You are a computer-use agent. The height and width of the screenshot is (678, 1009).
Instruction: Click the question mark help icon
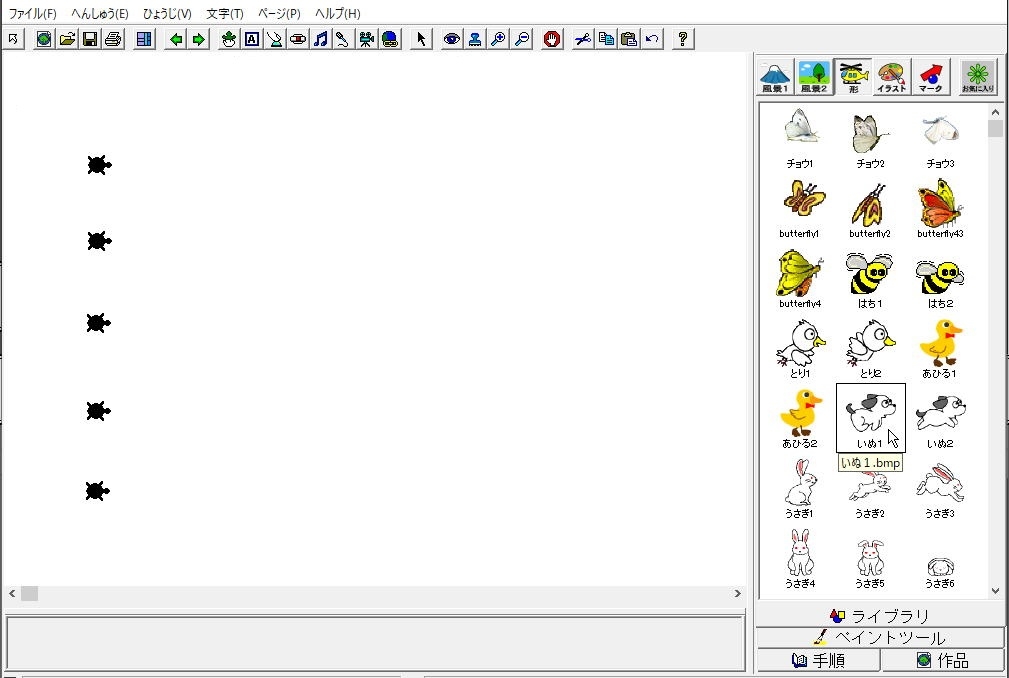coord(683,39)
